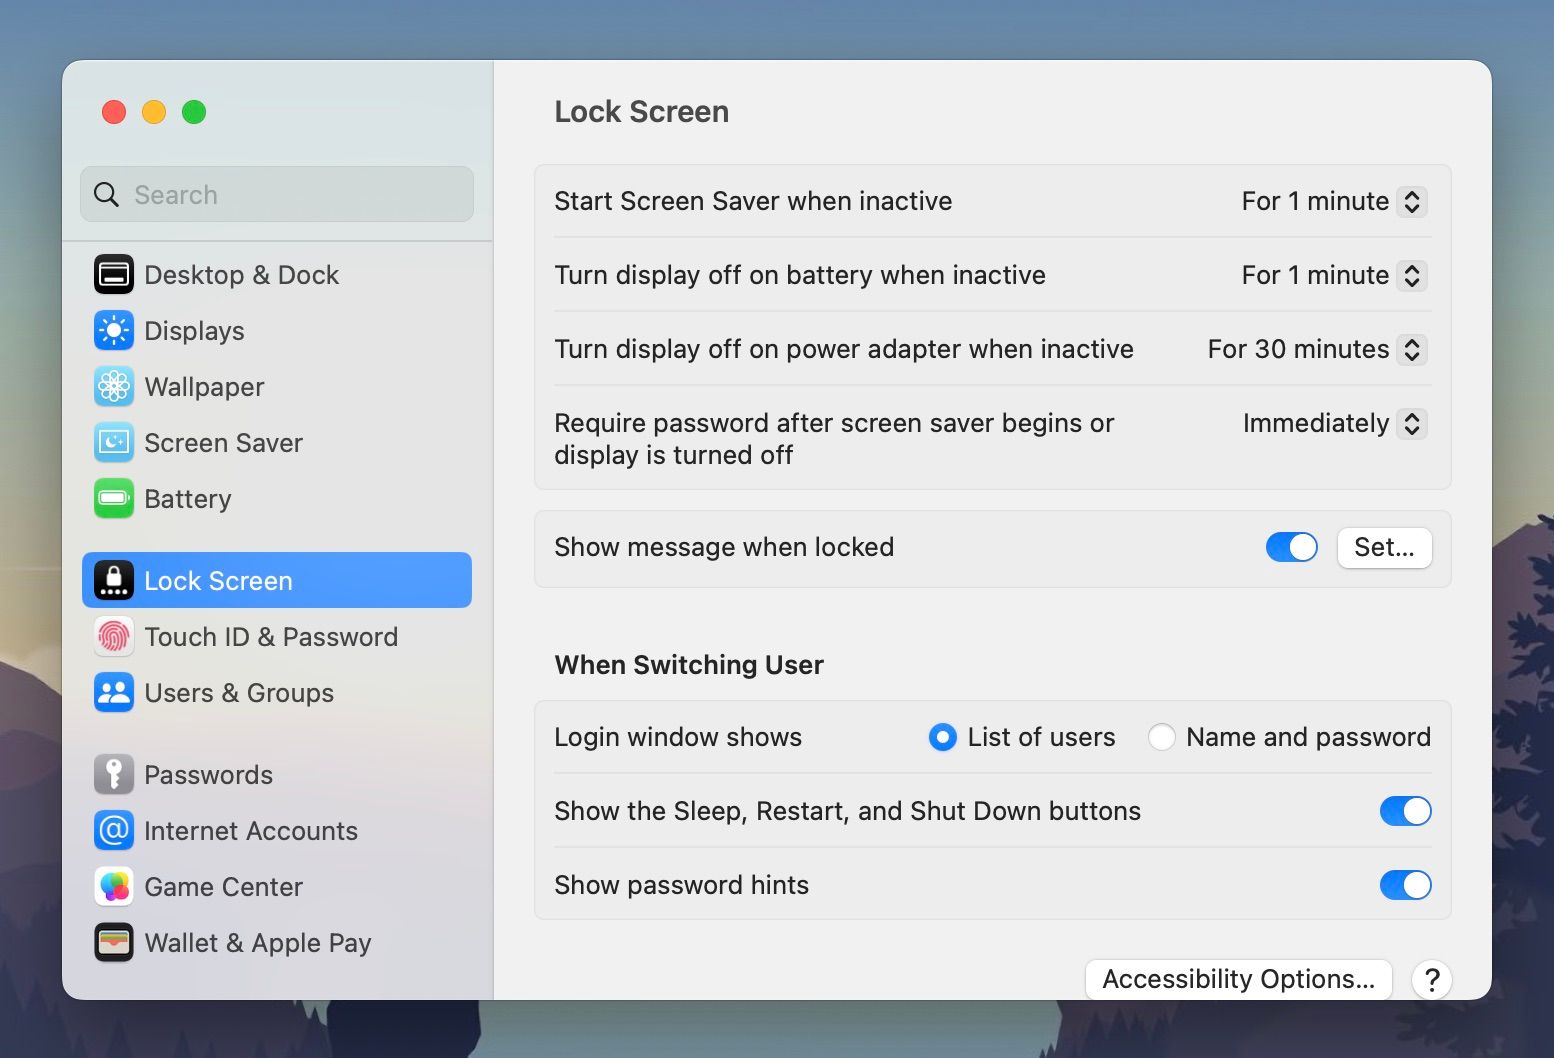Click the Set... button for lock message
The image size is (1554, 1058).
point(1384,547)
